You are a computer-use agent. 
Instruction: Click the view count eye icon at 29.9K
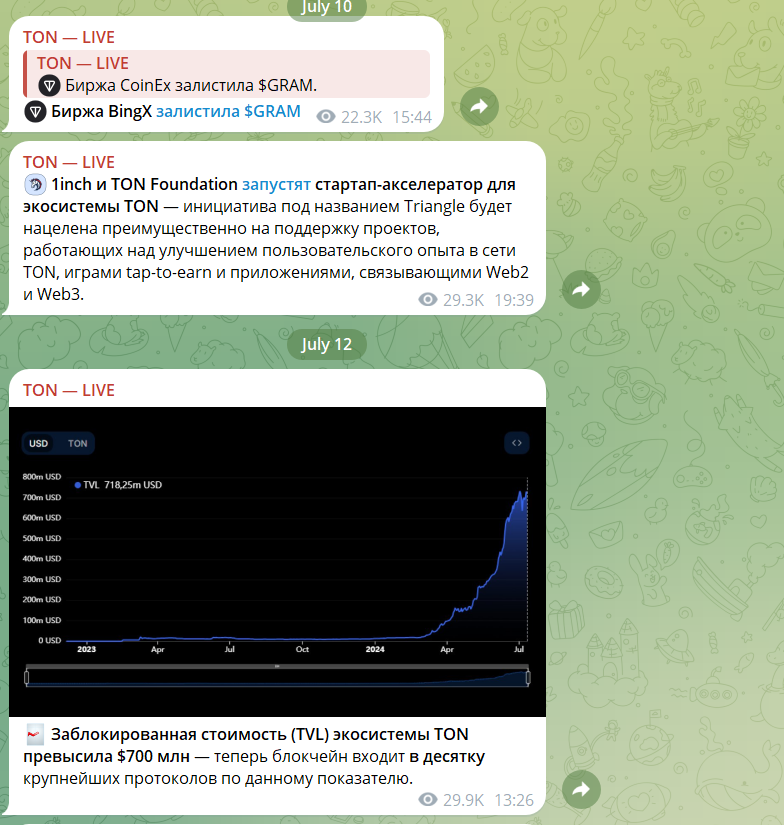[x=428, y=800]
